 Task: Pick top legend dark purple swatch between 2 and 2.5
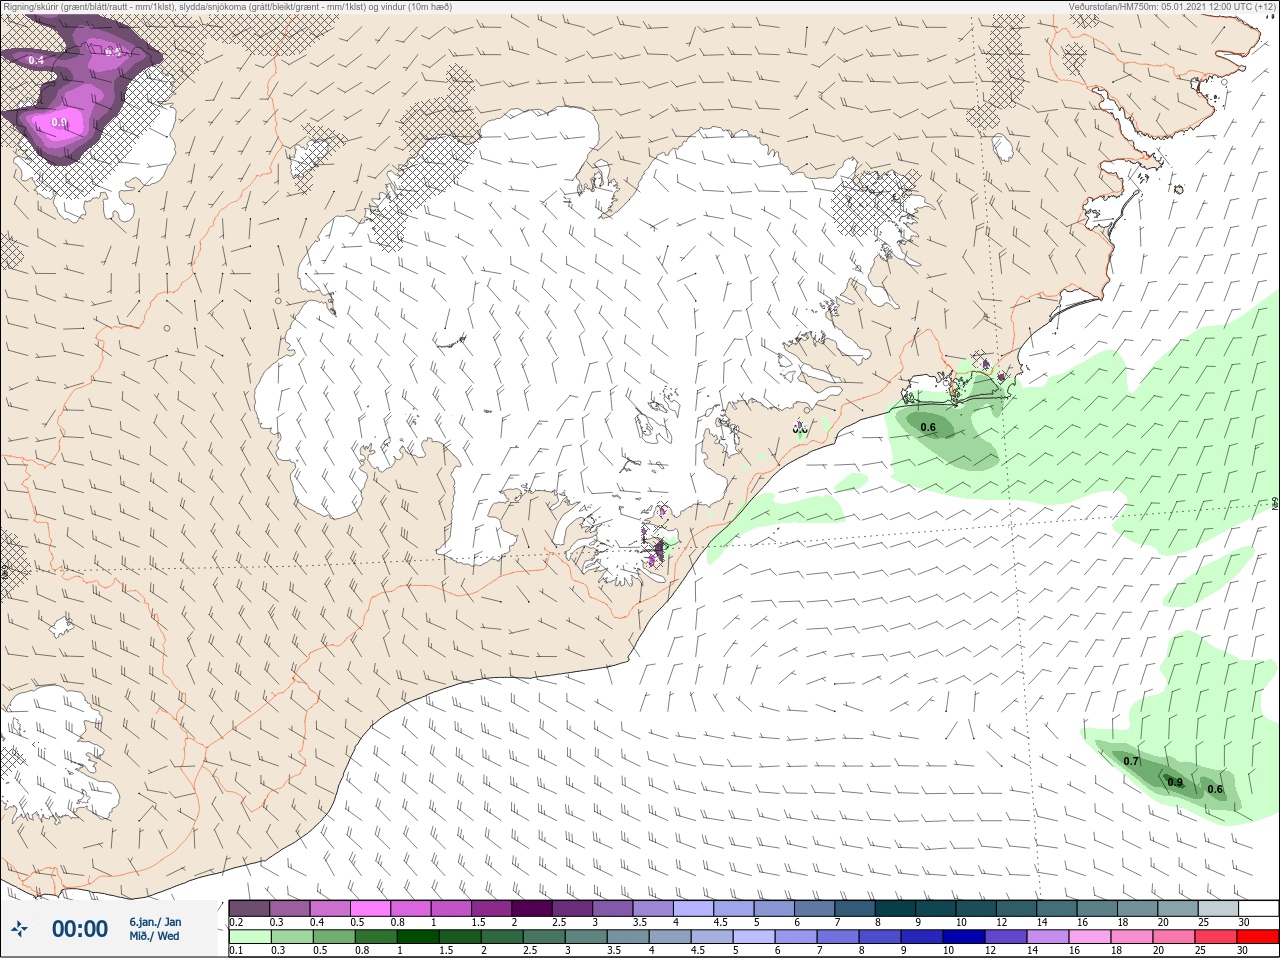532,908
